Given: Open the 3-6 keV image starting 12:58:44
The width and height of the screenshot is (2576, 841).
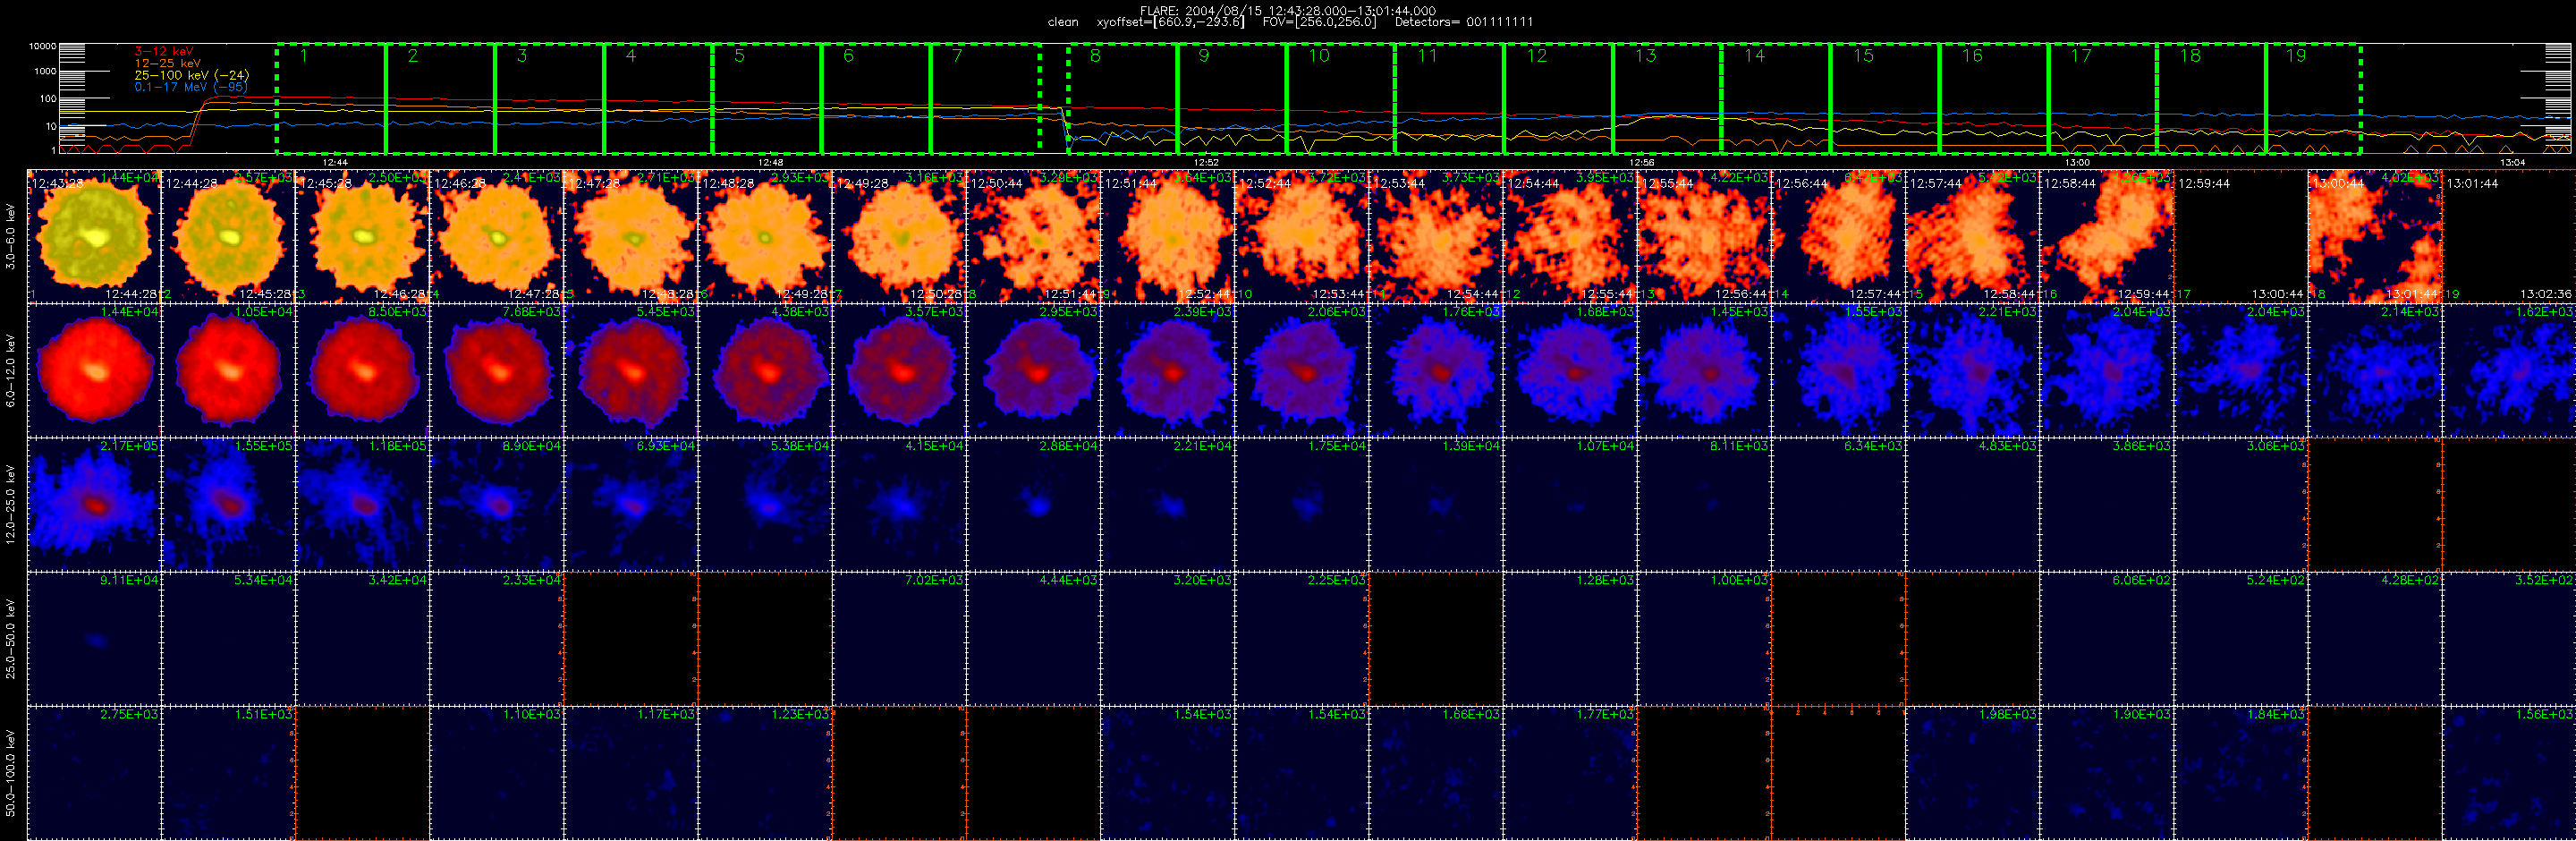Looking at the screenshot, I should (x=2106, y=236).
